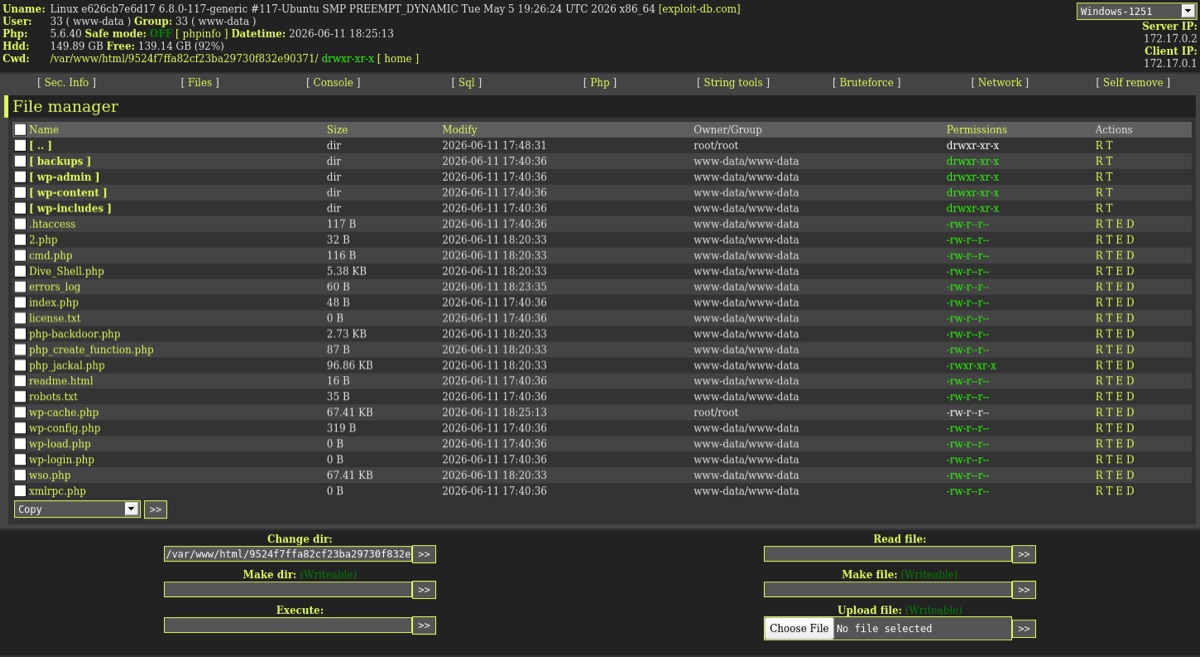
Task: Check the box beside cmd.php
Action: [20, 256]
